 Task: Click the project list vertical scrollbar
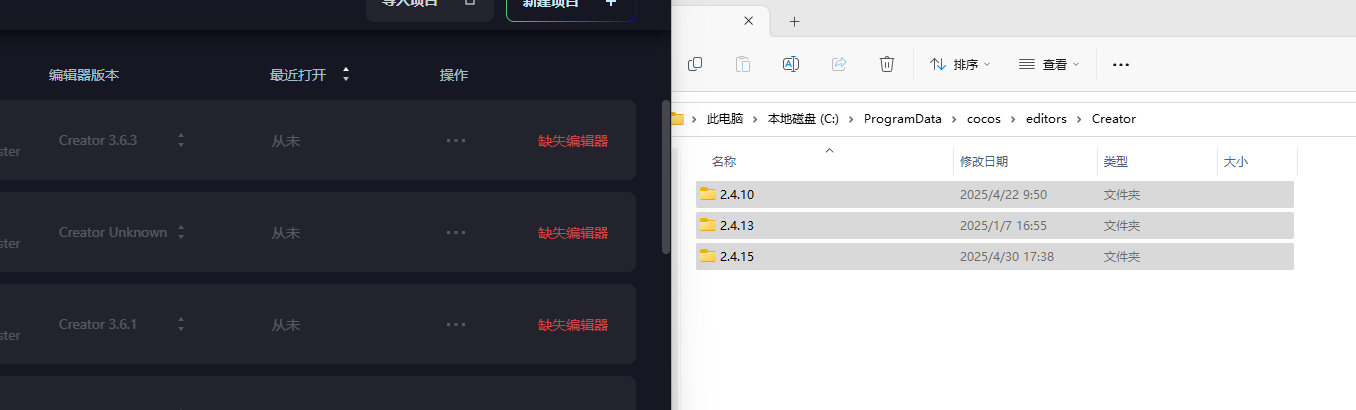coord(665,180)
